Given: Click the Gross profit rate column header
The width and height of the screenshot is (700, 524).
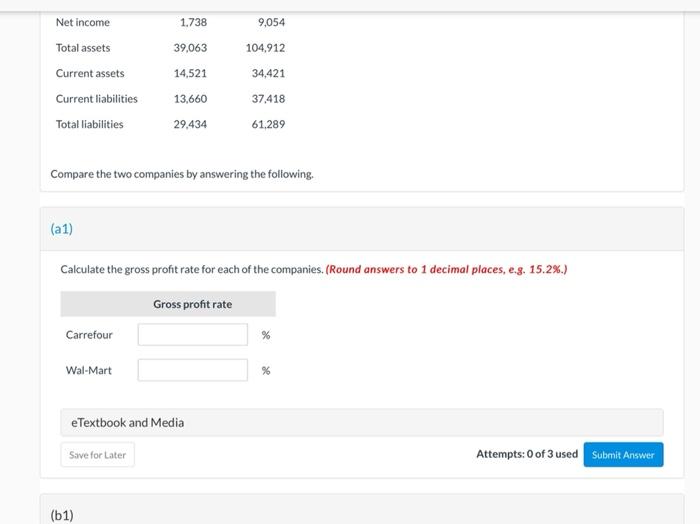Looking at the screenshot, I should 192,304.
